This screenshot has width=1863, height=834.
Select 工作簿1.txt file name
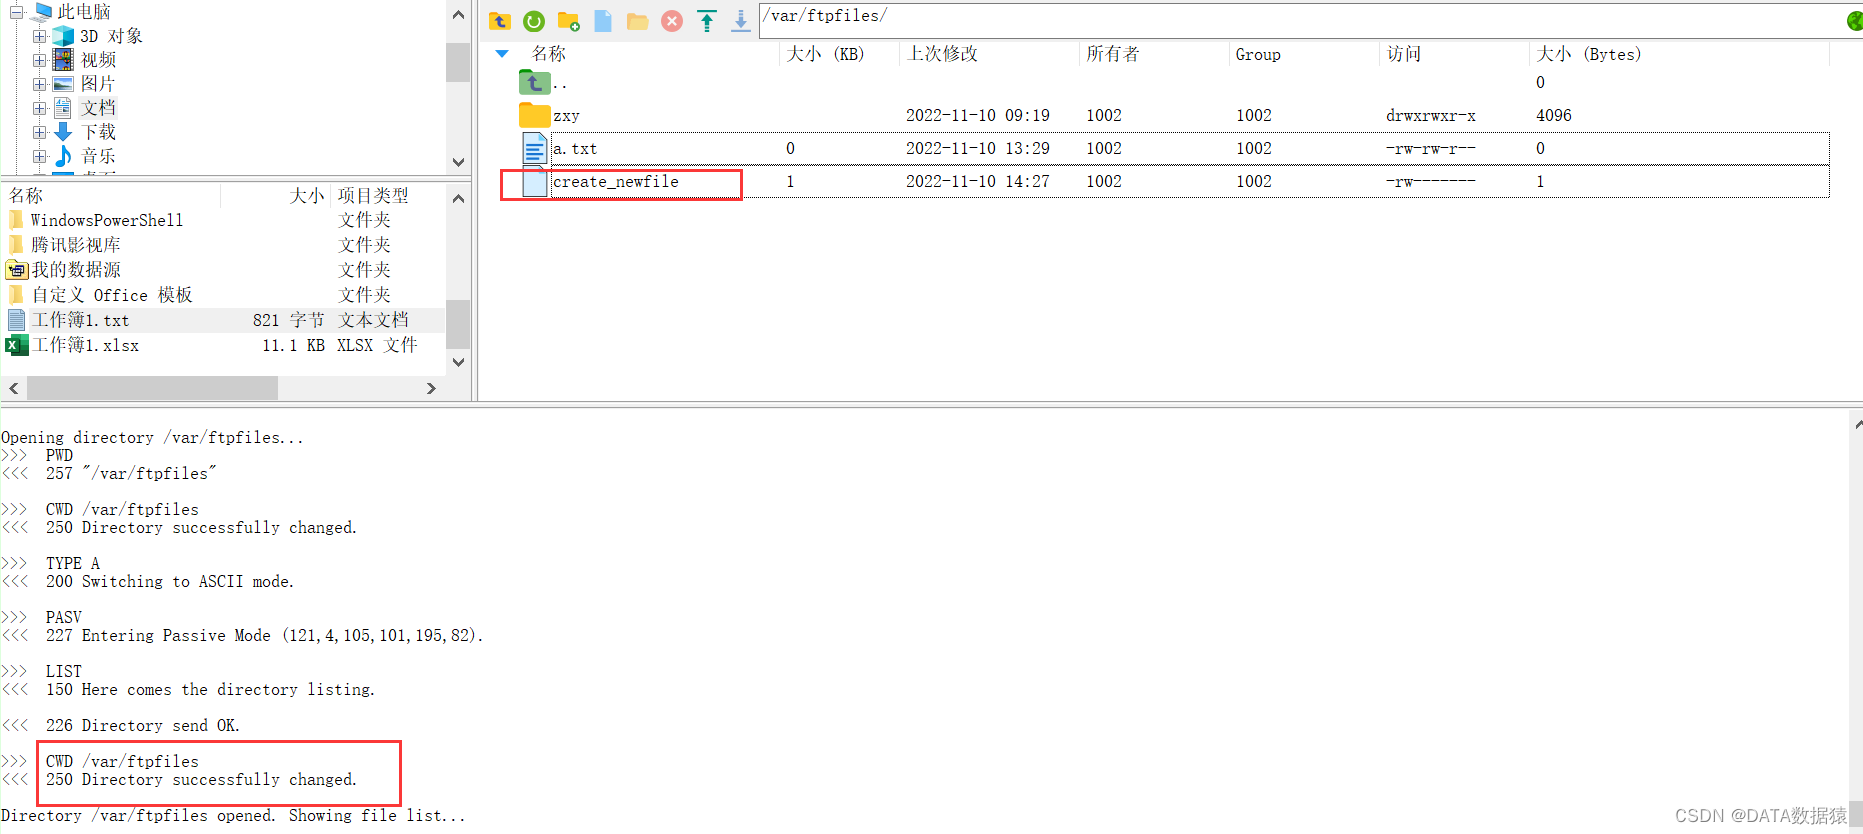80,320
